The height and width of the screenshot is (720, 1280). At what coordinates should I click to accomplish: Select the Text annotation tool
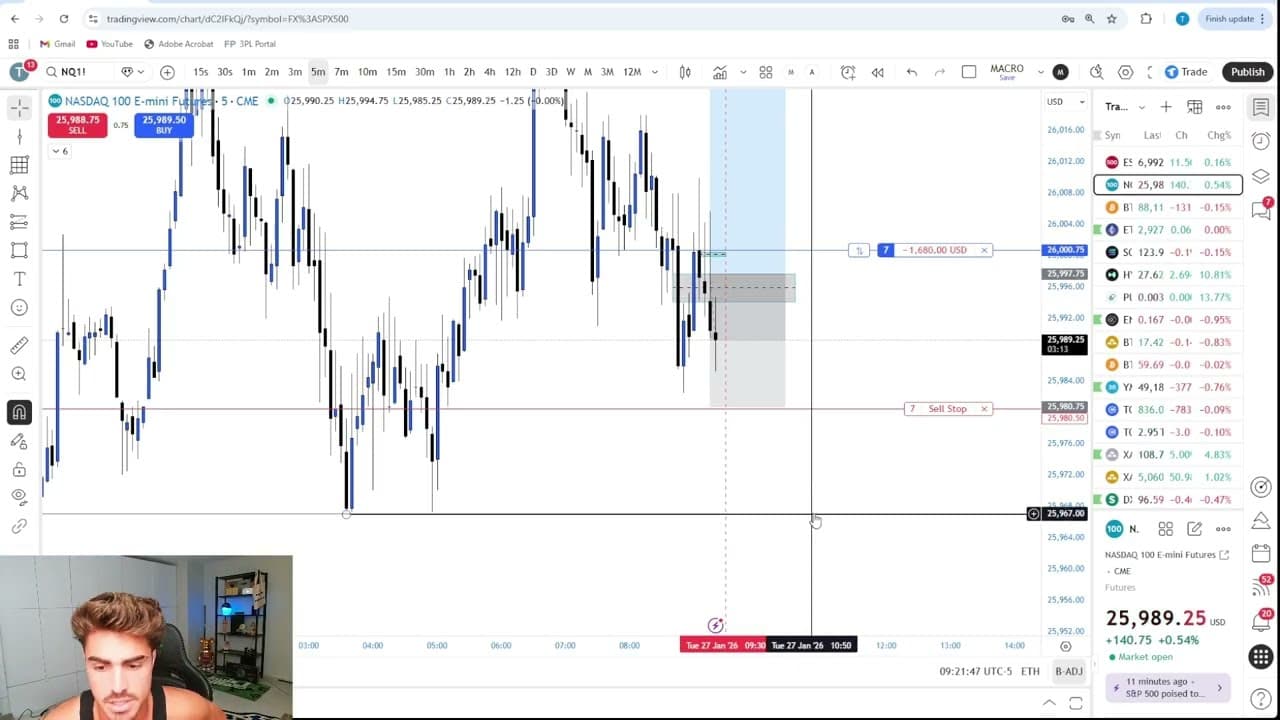click(x=19, y=279)
